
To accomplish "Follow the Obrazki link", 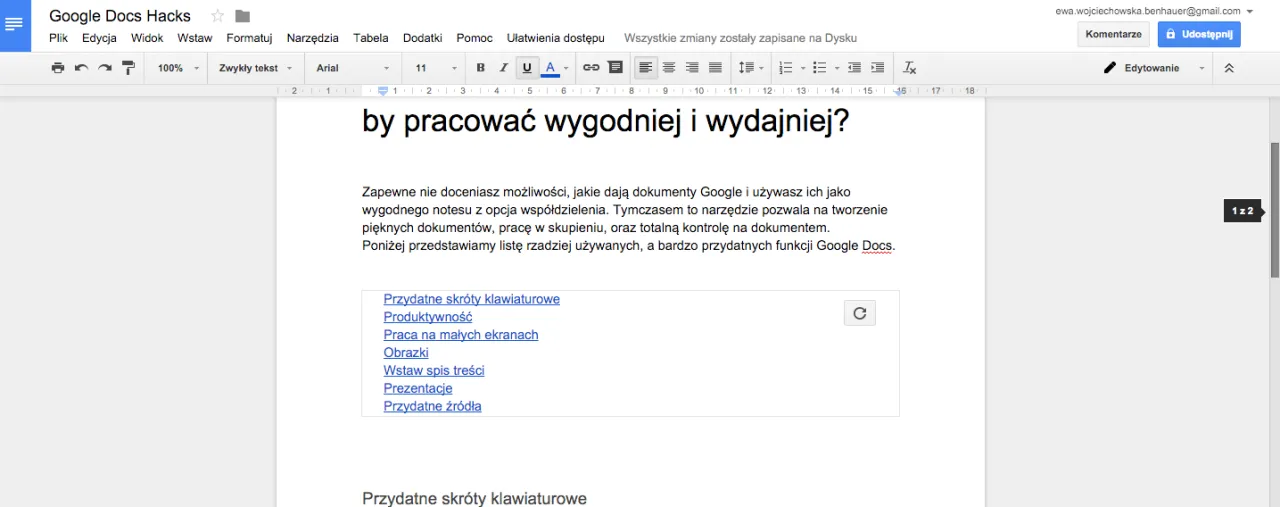I will (x=406, y=353).
